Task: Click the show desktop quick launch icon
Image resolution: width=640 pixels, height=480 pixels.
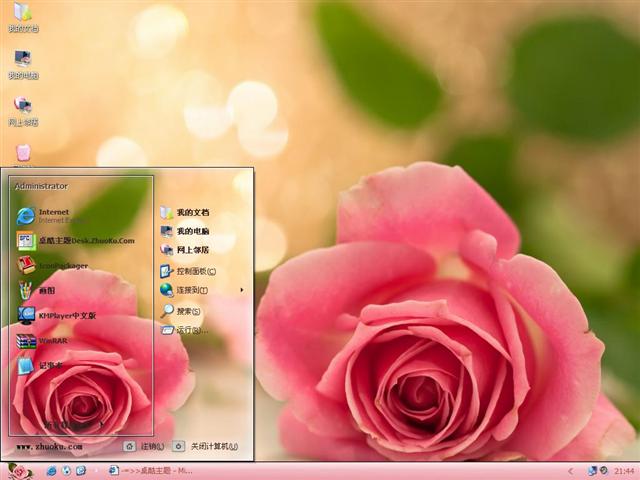Action: [81, 471]
